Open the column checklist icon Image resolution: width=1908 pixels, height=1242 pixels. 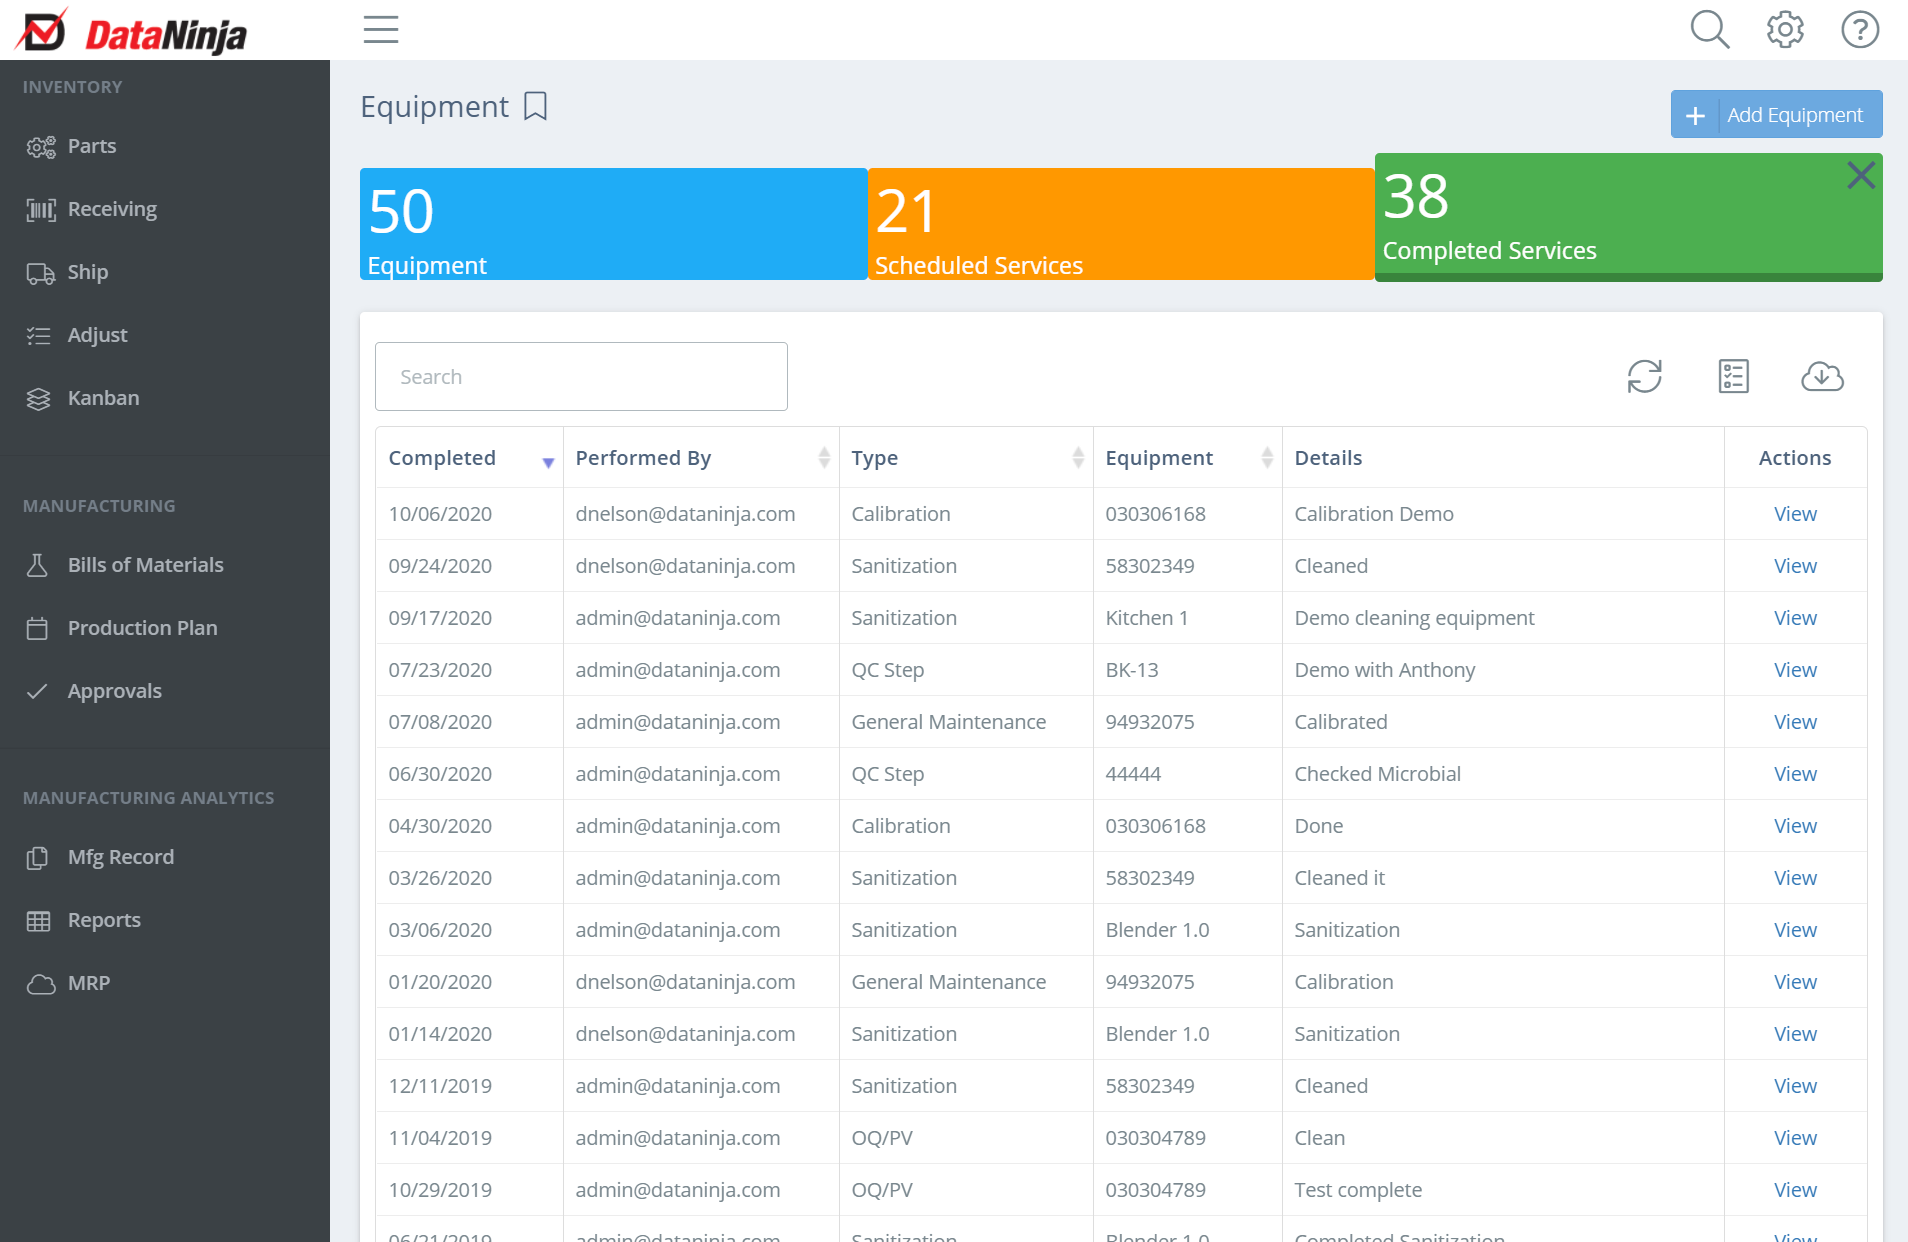pyautogui.click(x=1733, y=377)
